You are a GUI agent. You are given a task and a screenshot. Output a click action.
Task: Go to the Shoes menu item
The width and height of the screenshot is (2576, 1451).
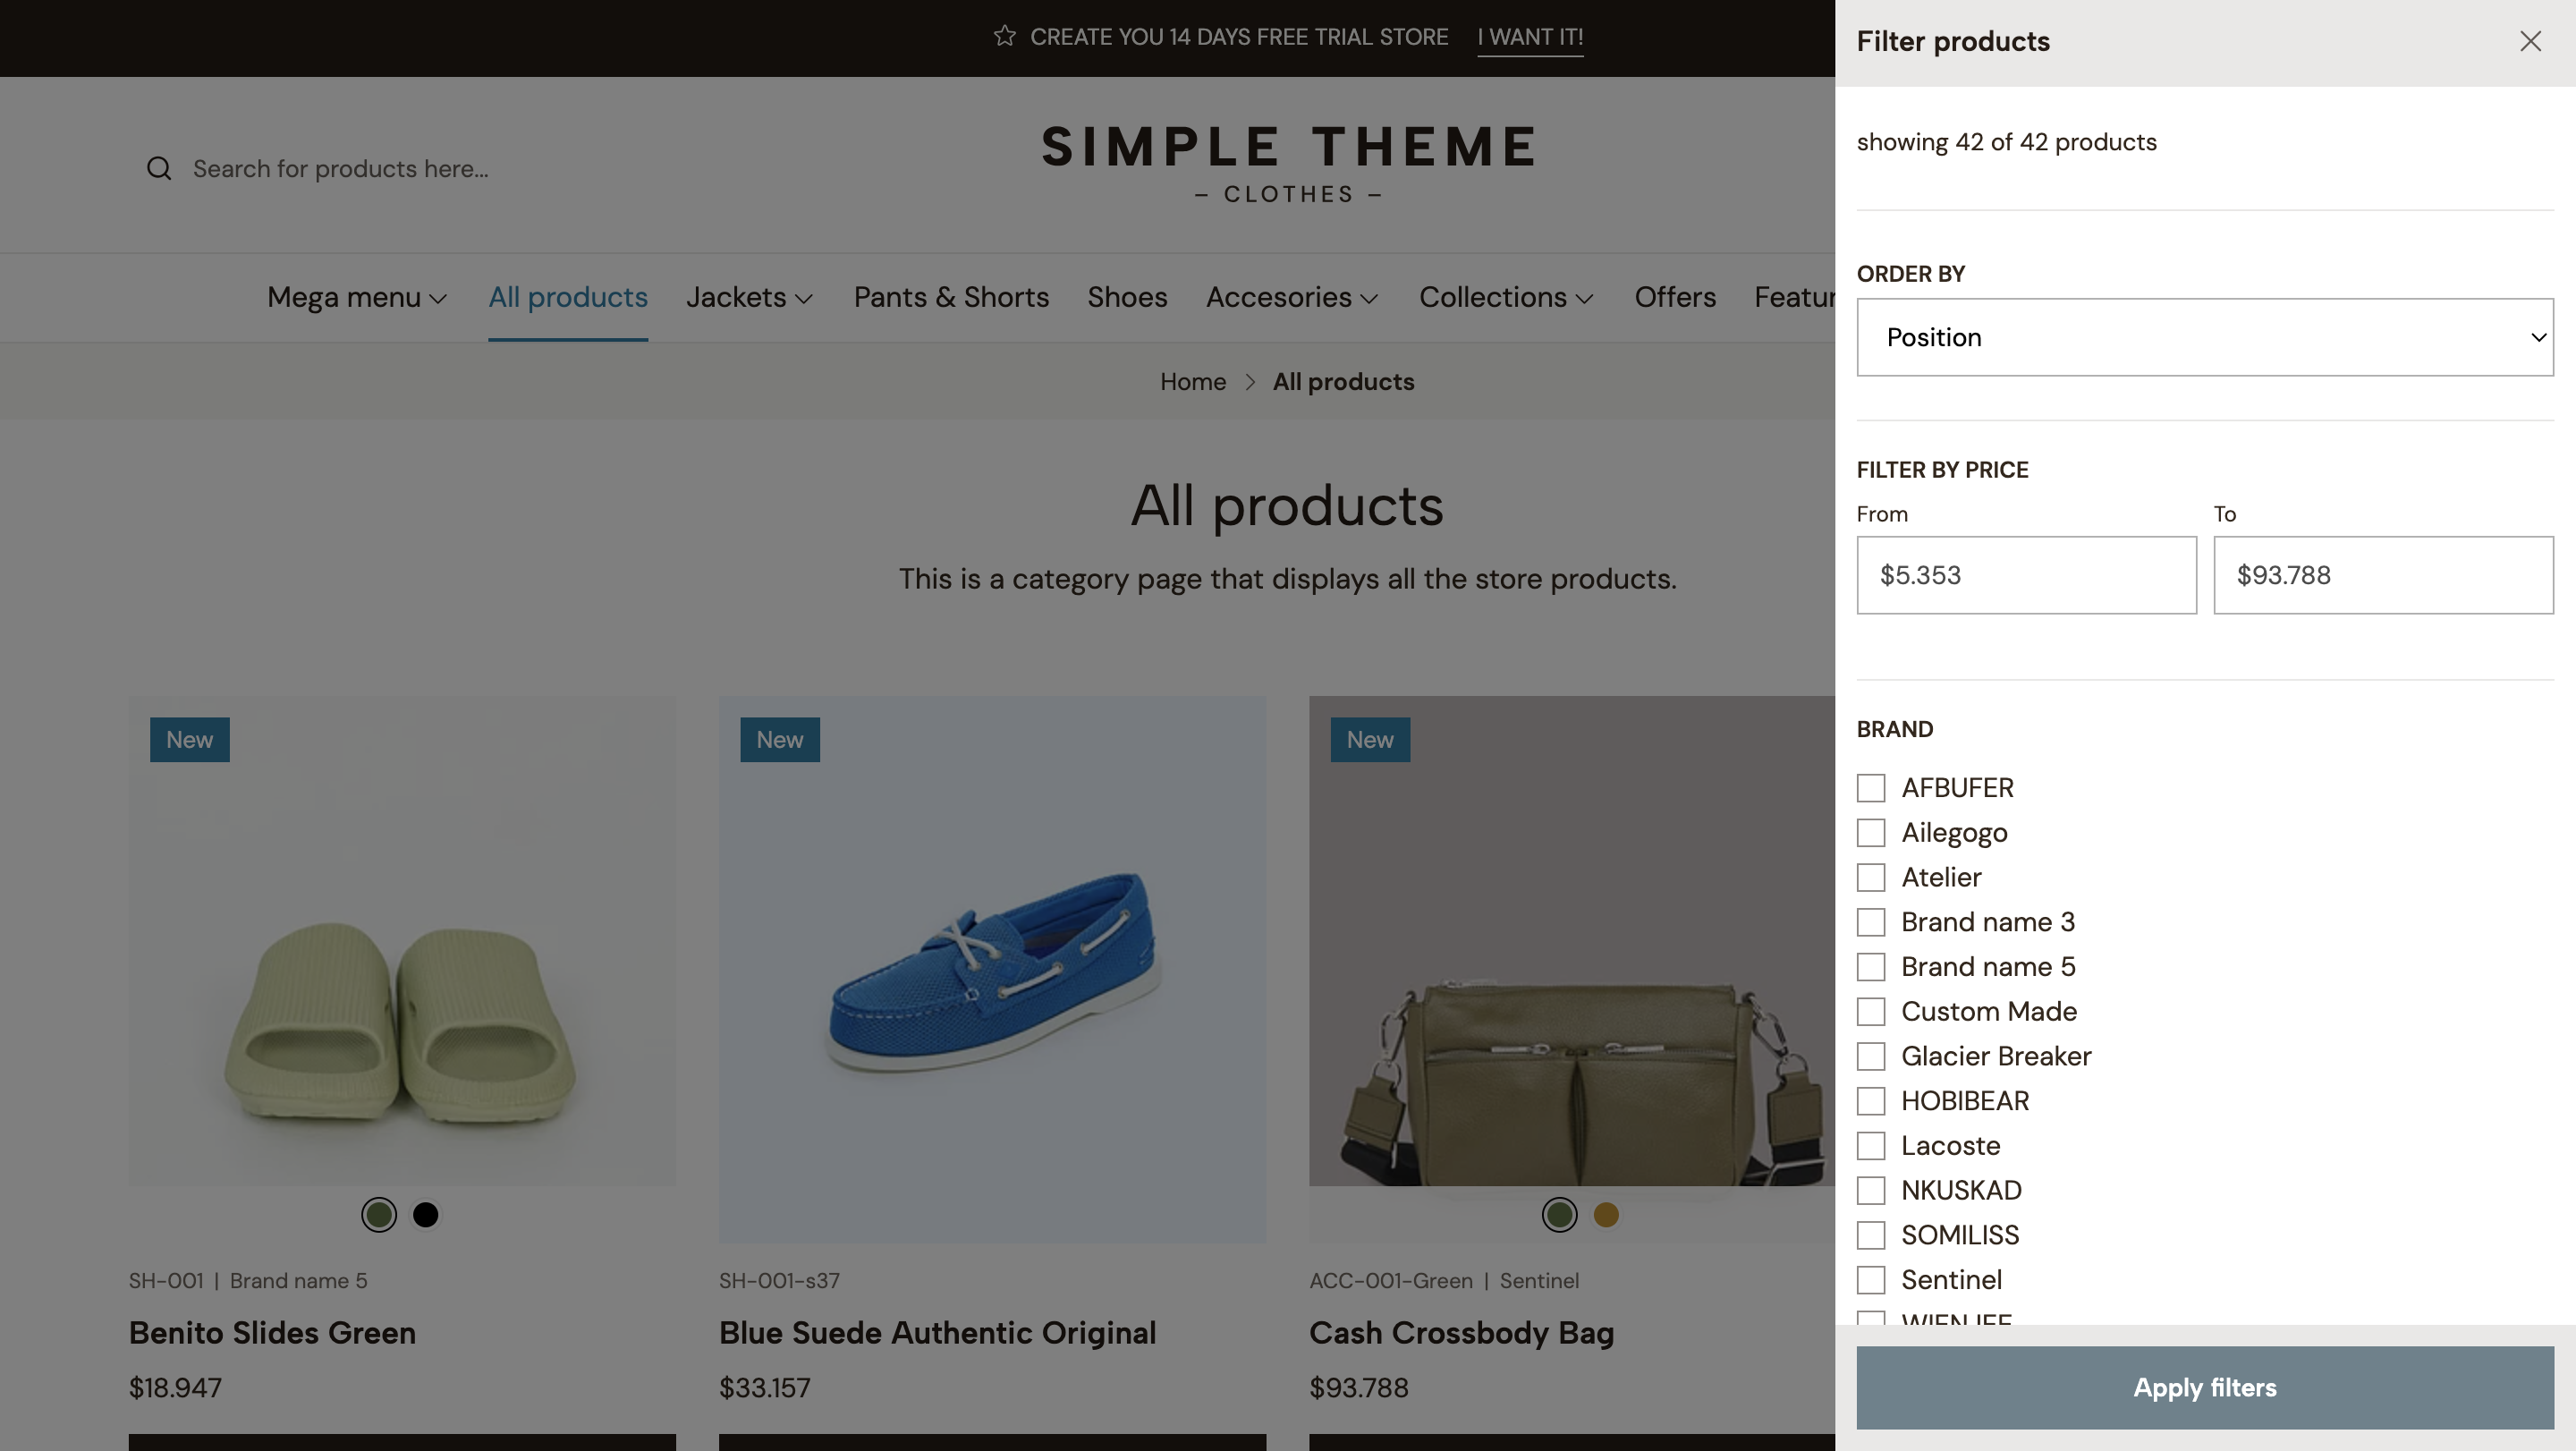pos(1127,298)
